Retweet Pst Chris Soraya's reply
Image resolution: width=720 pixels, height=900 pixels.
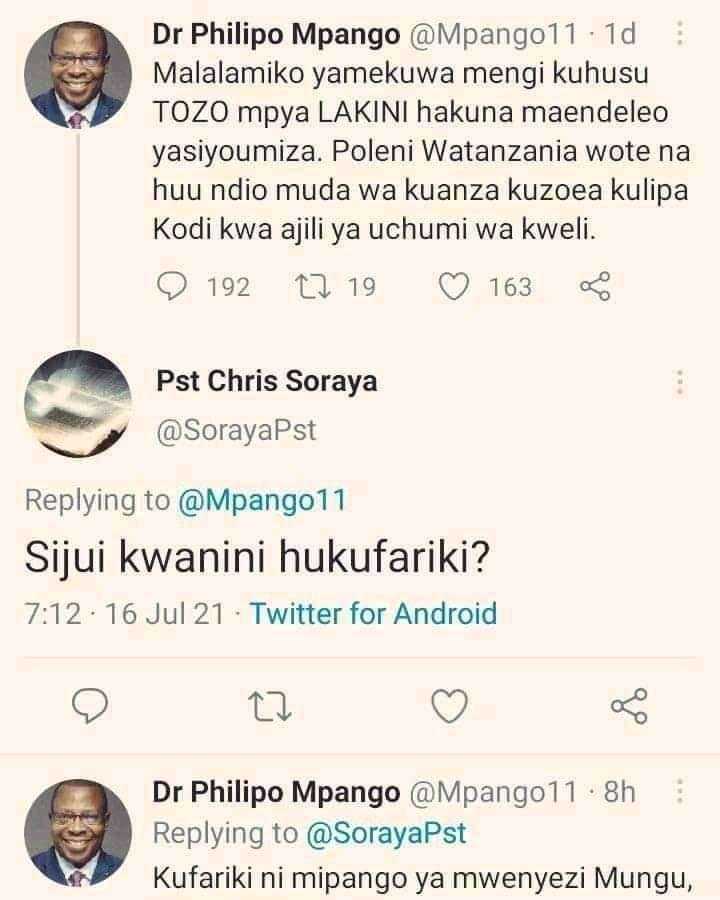[x=270, y=706]
